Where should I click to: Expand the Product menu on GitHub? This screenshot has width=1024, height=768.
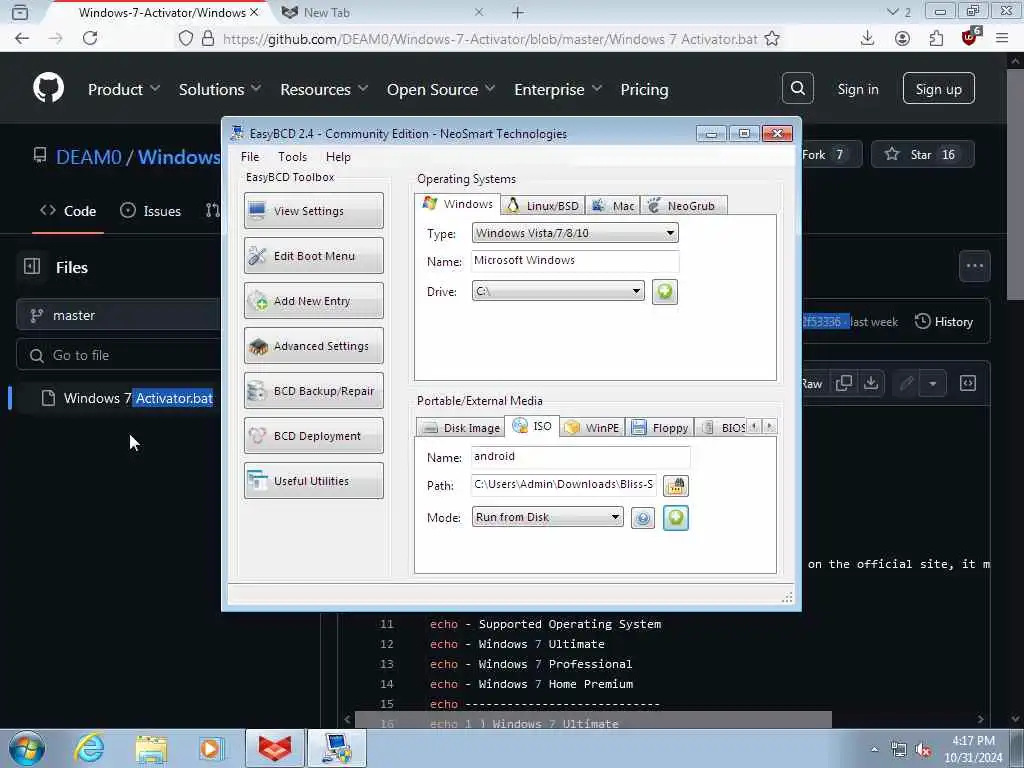point(123,89)
